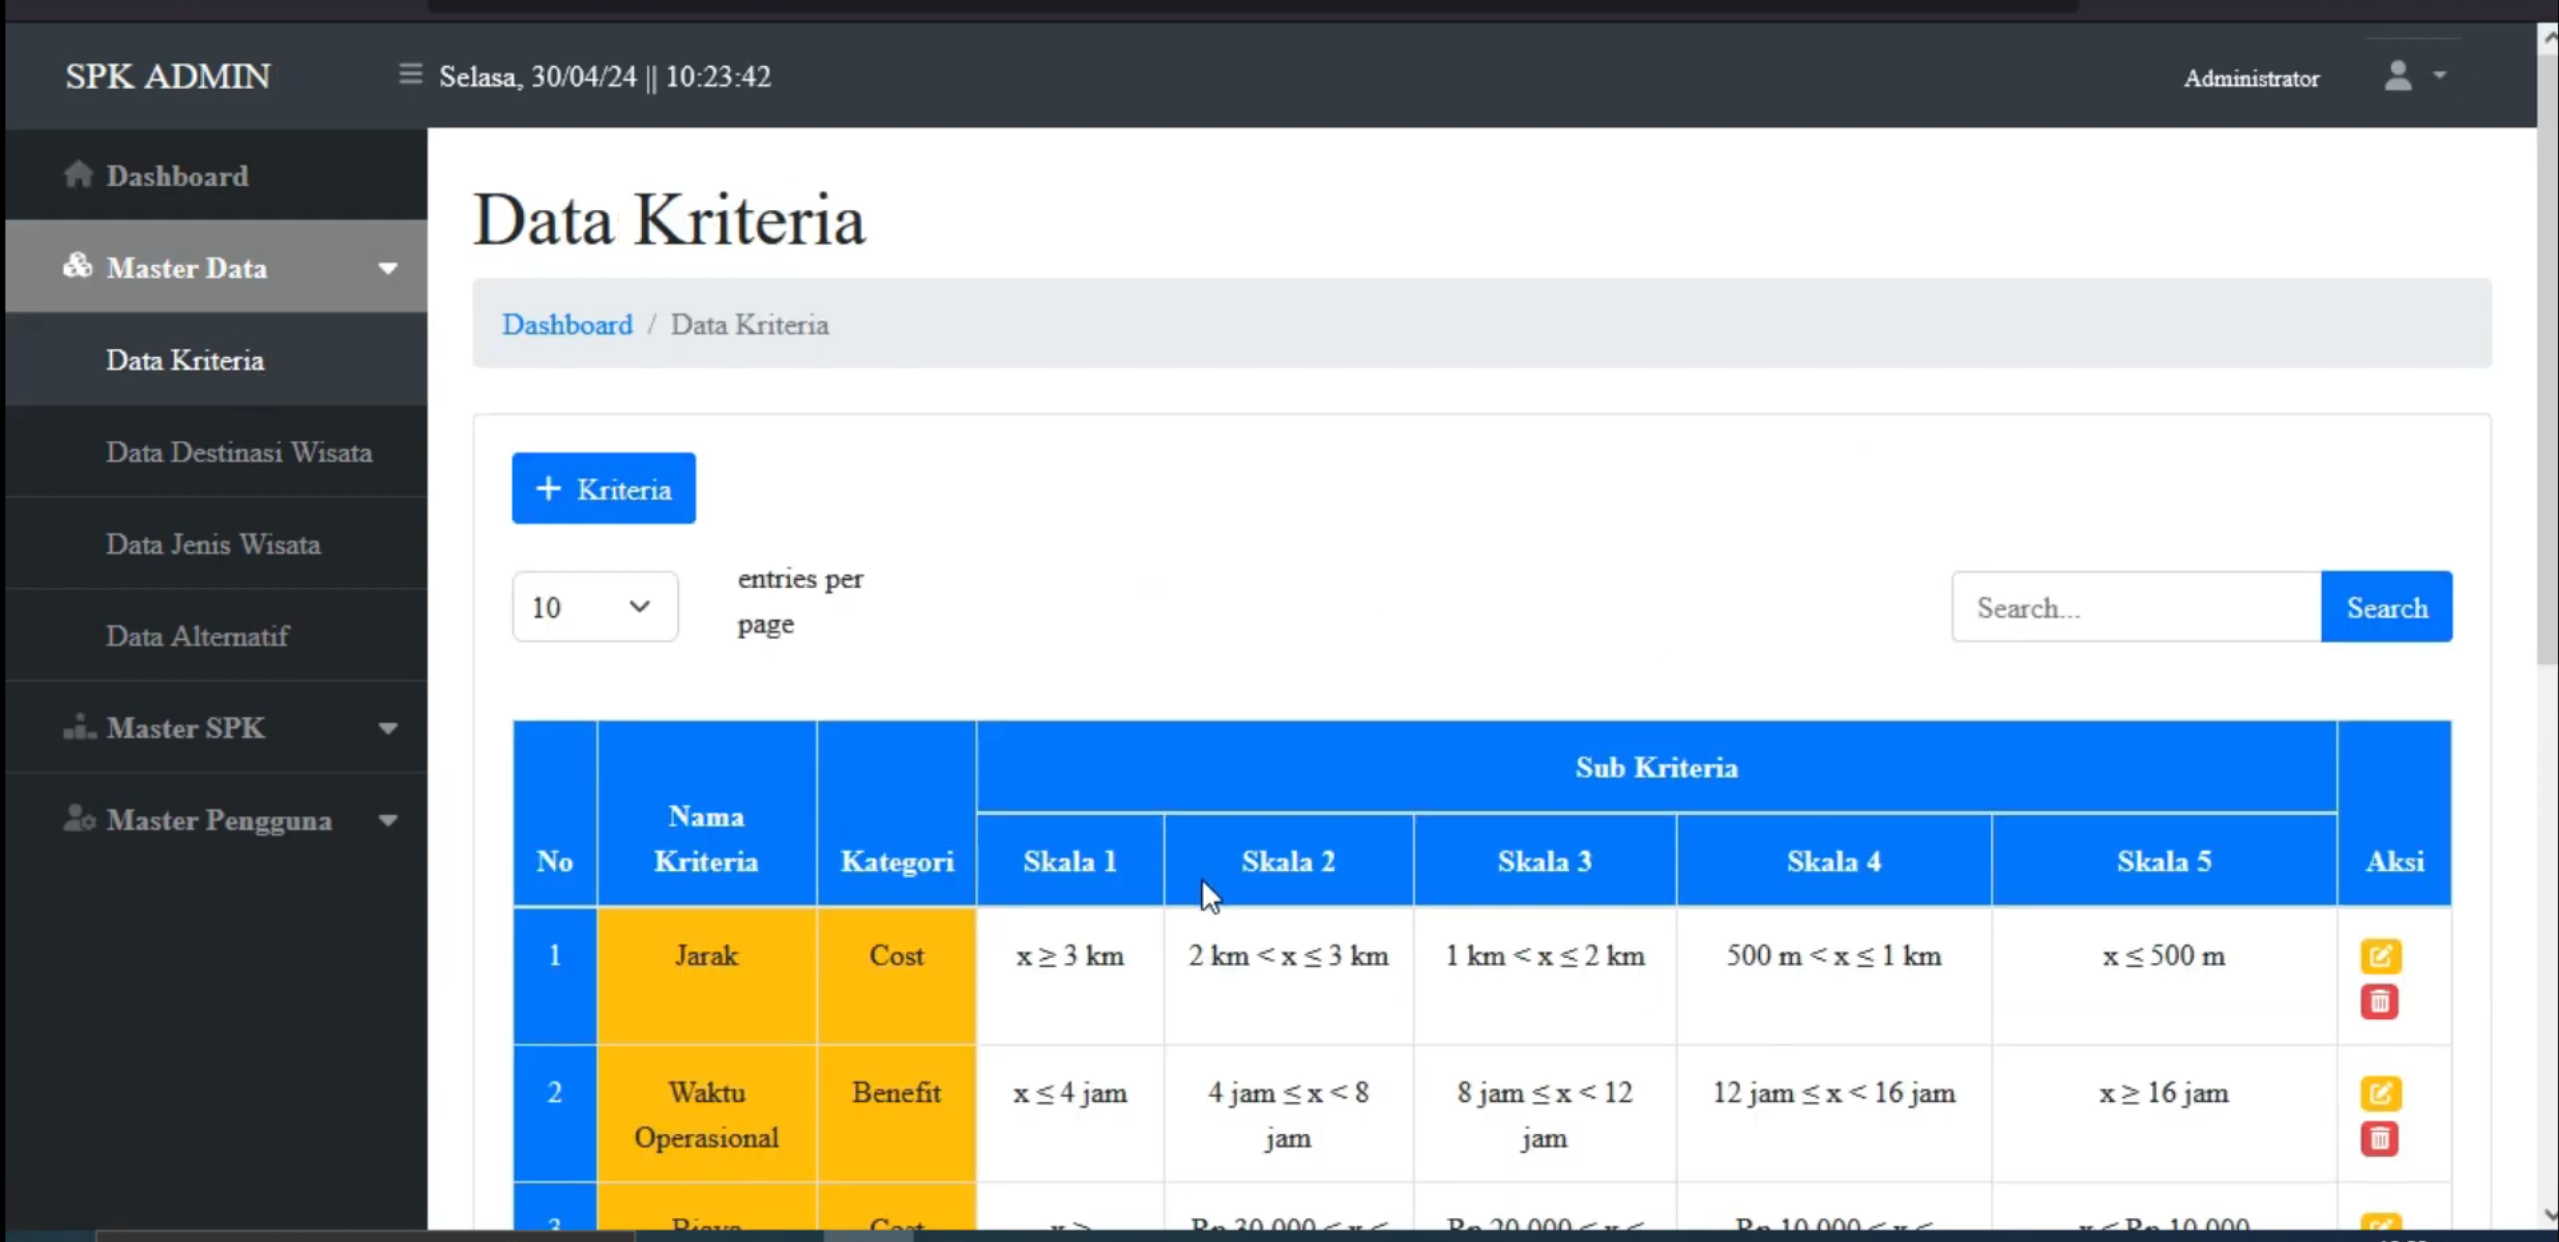
Task: Open the entries per page dropdown
Action: coord(595,606)
